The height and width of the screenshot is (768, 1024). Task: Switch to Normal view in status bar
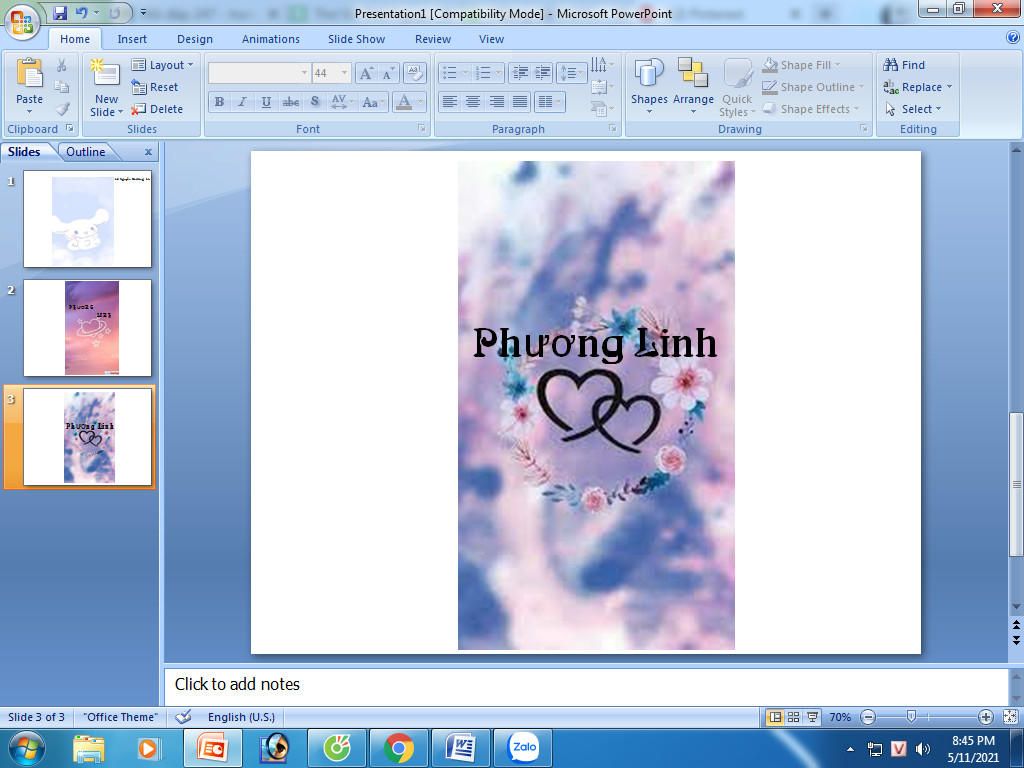[x=775, y=717]
